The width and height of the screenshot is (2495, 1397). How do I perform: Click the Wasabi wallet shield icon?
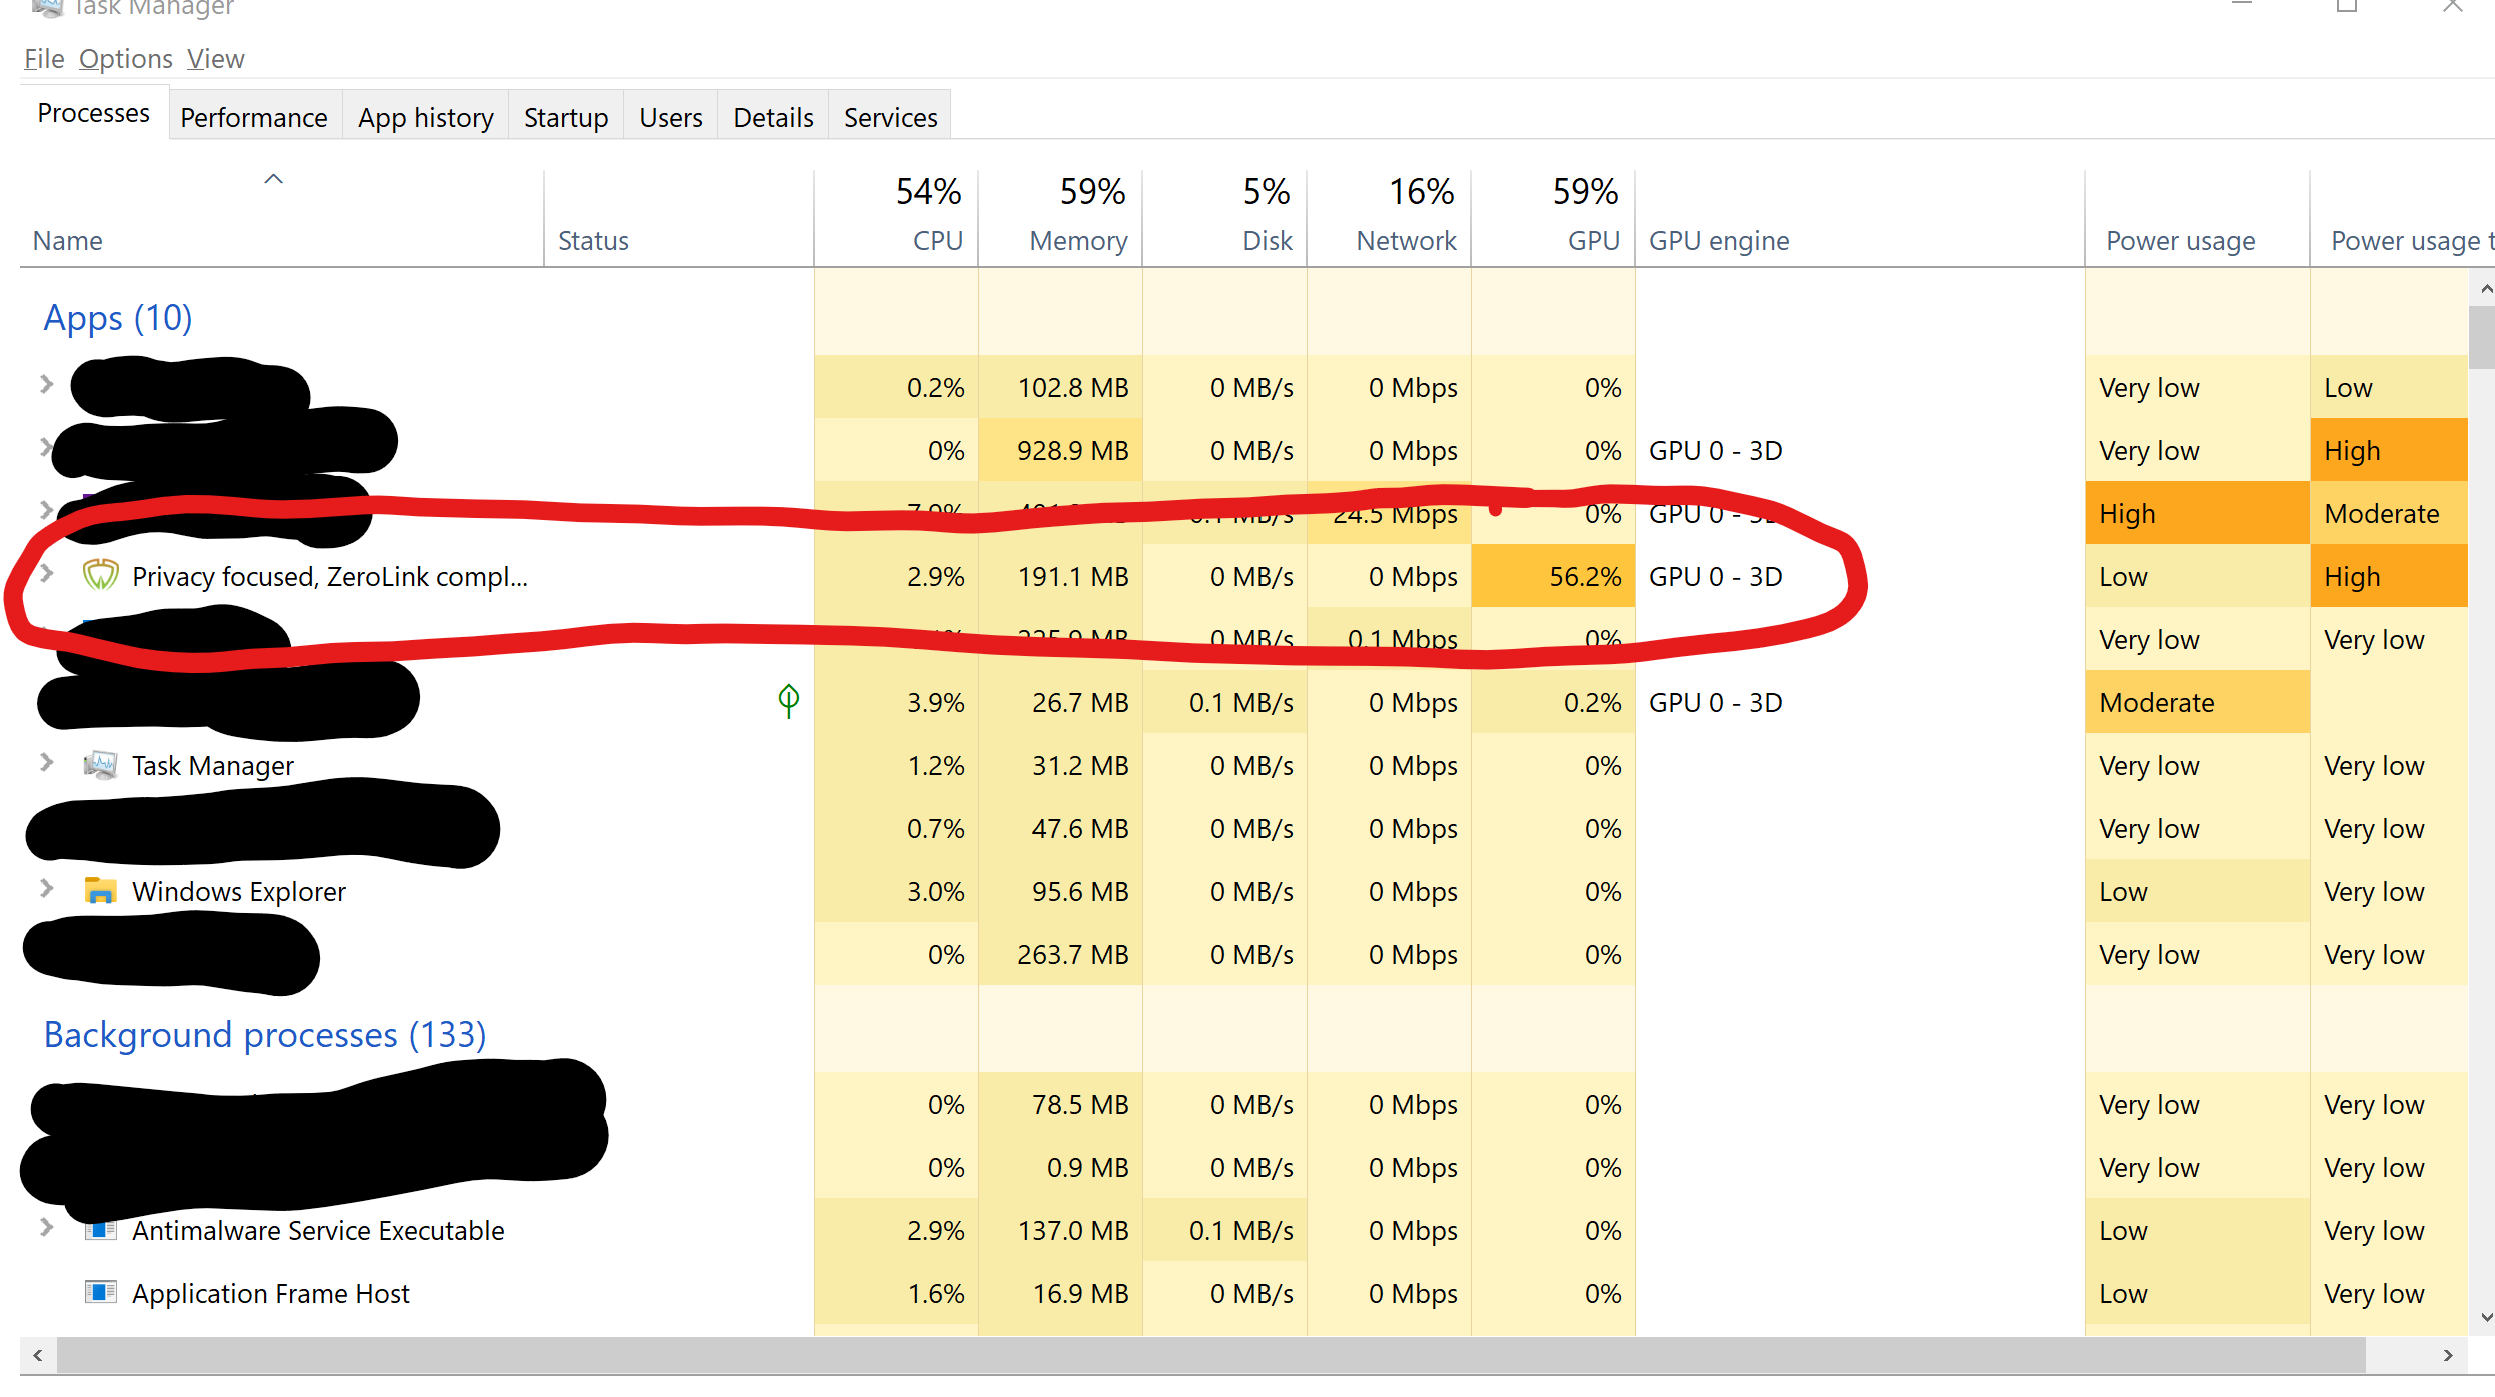(x=100, y=575)
